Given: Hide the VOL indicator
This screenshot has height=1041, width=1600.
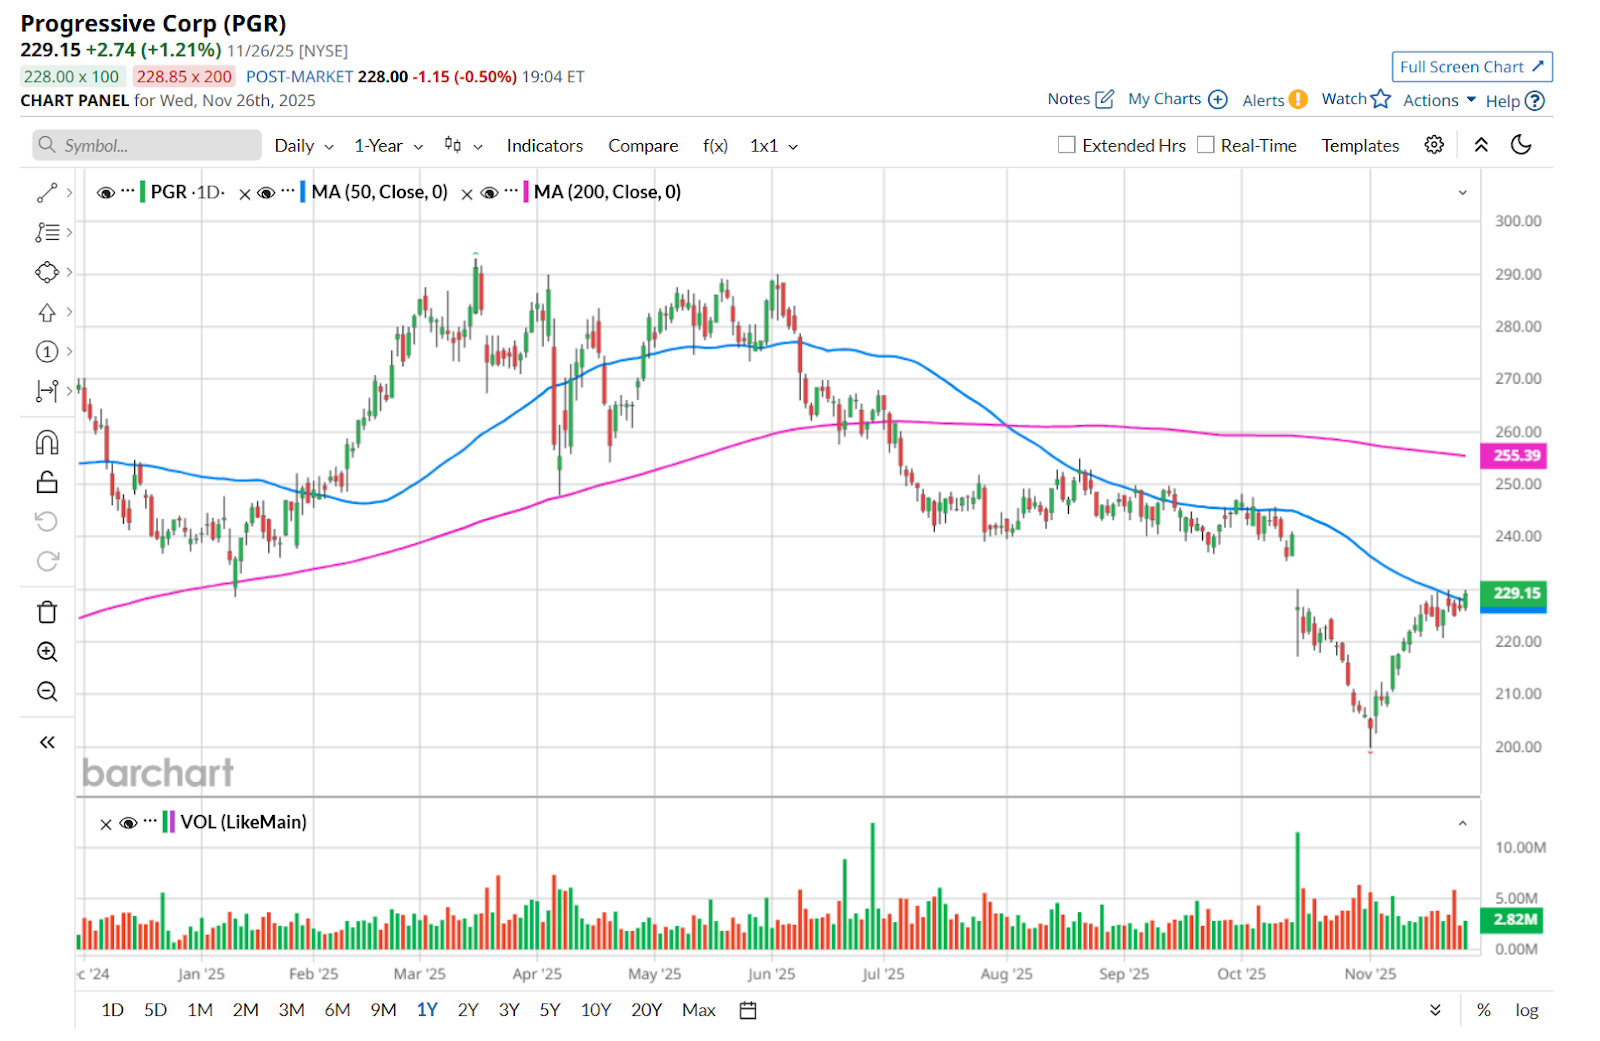Looking at the screenshot, I should coord(128,823).
